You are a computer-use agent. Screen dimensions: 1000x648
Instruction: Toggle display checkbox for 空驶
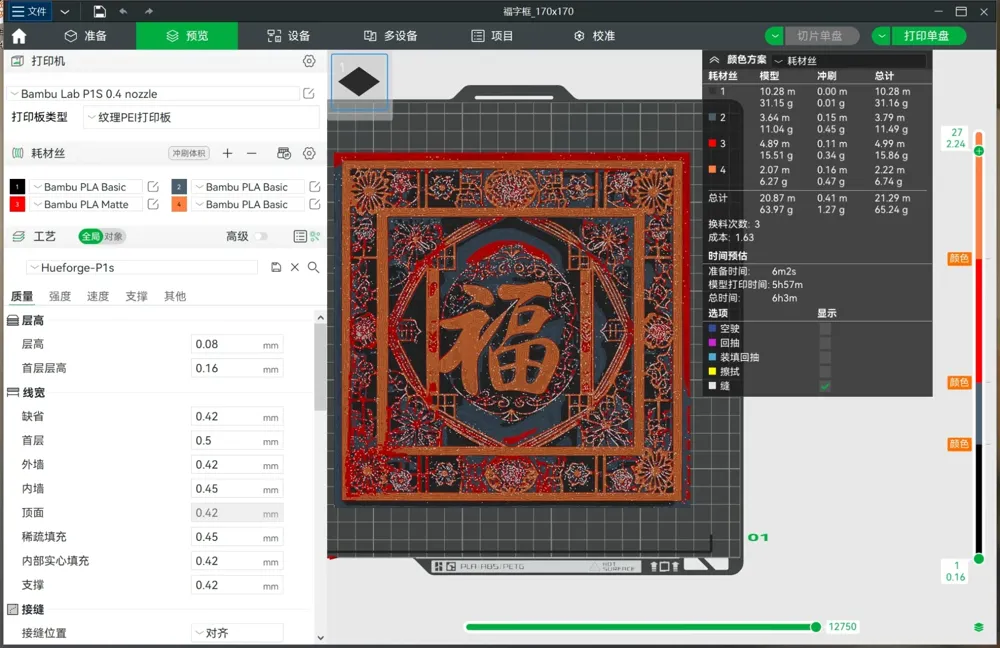click(x=825, y=329)
